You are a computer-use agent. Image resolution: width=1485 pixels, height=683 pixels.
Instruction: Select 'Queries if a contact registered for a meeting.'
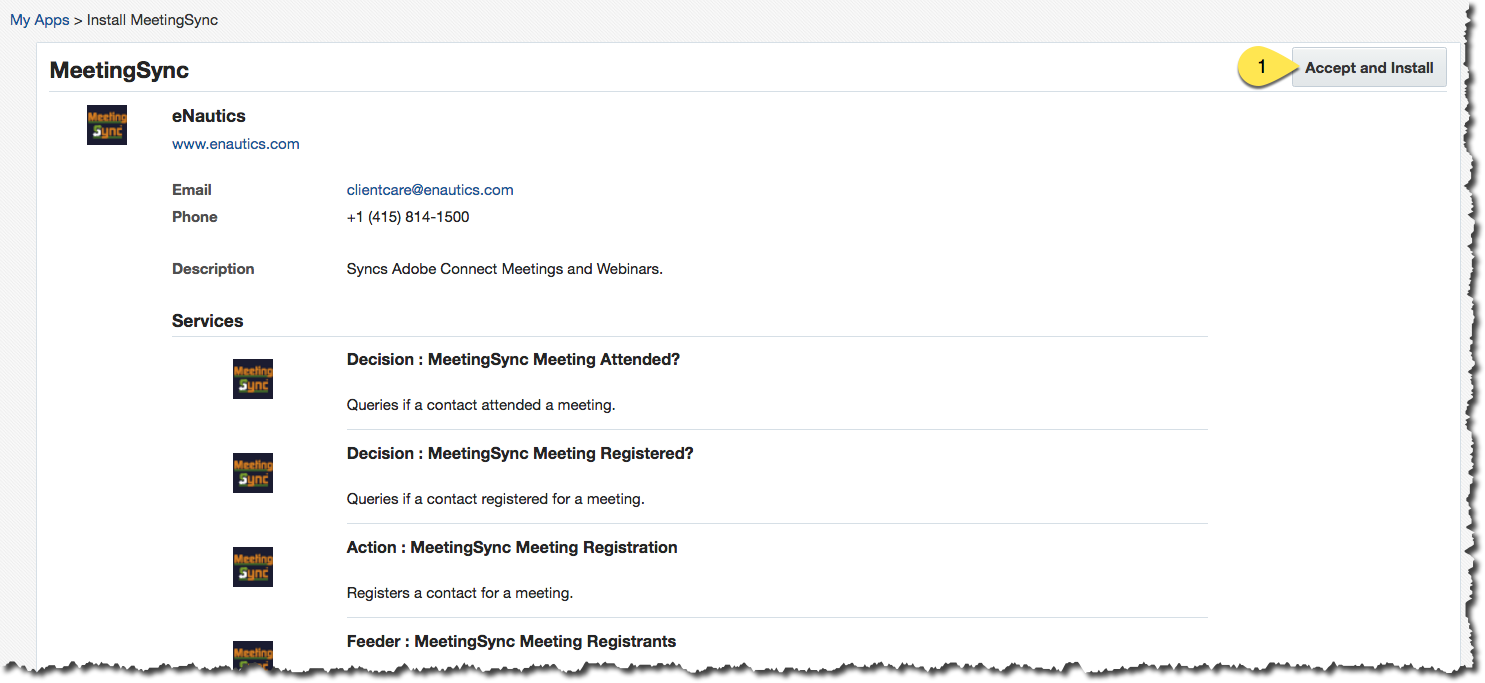pyautogui.click(x=496, y=499)
